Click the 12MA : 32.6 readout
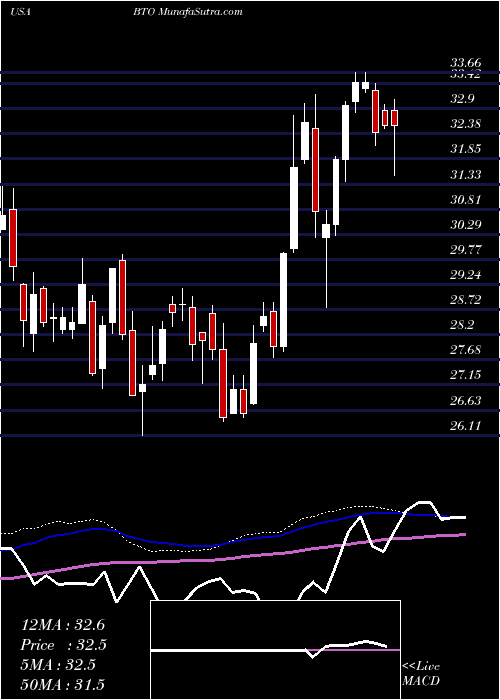Image resolution: width=500 pixels, height=700 pixels. click(x=63, y=625)
